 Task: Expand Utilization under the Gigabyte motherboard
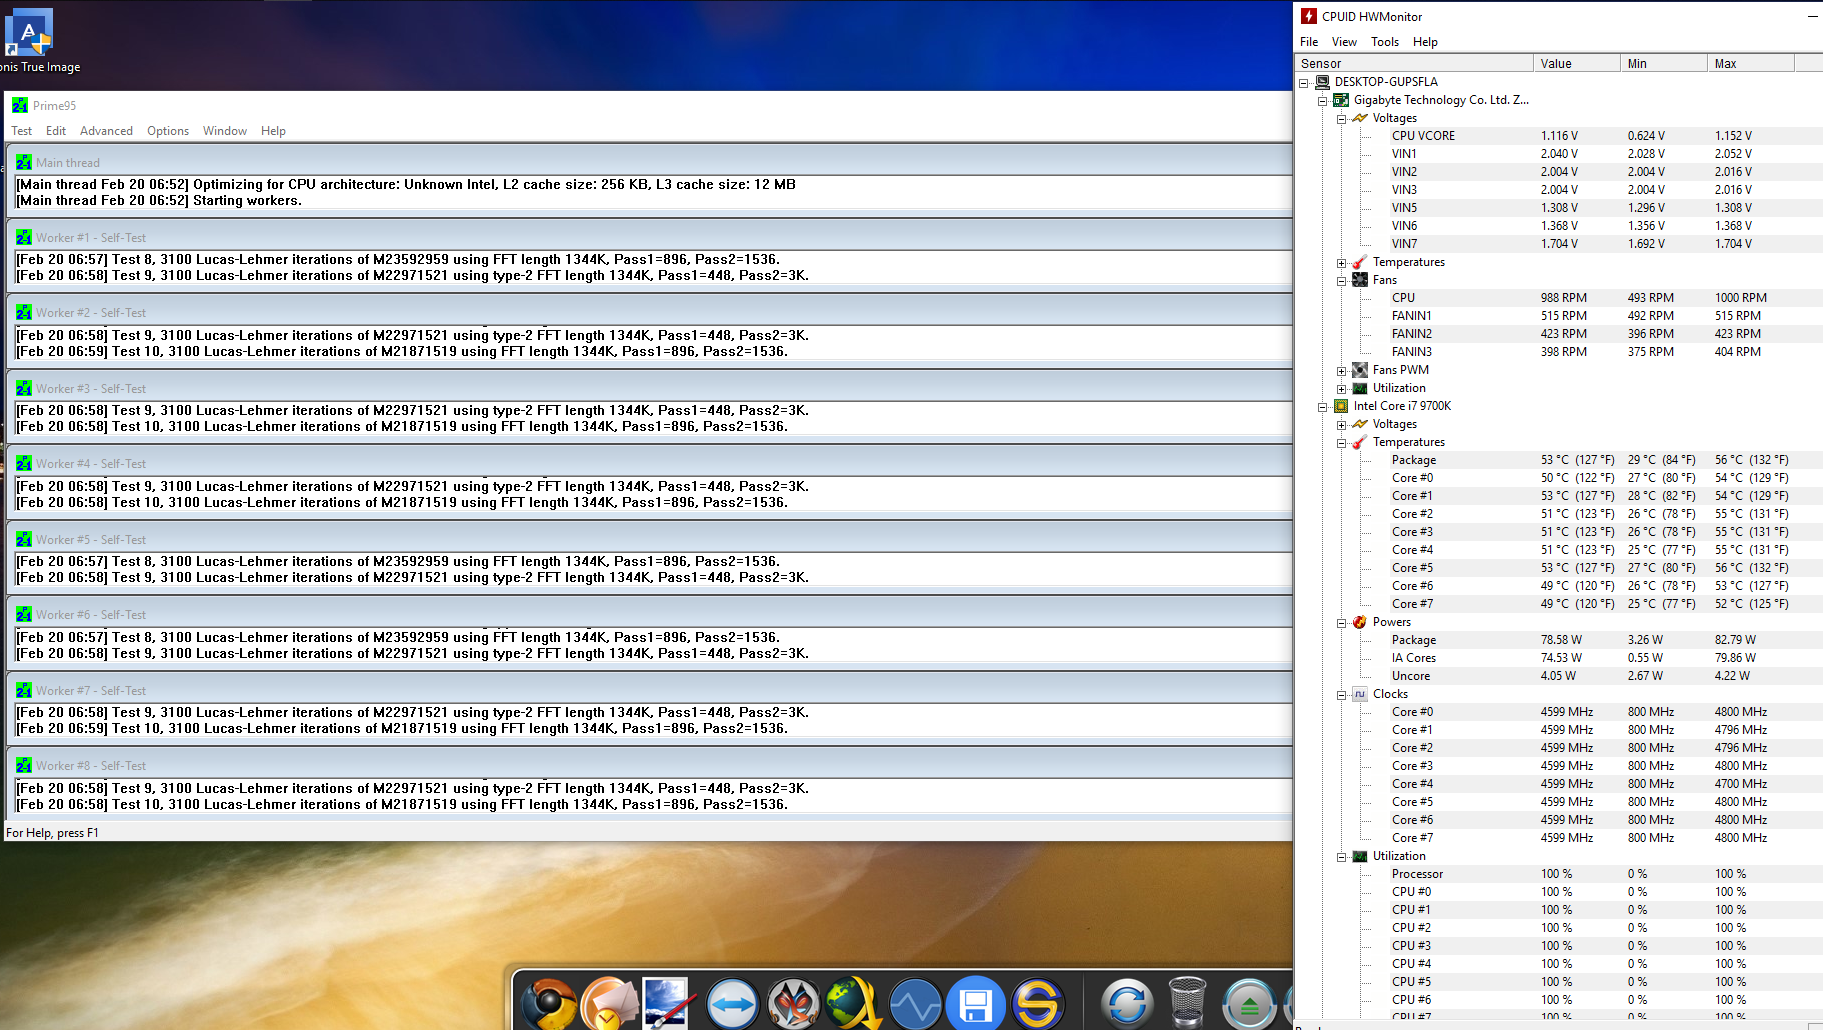(x=1342, y=389)
